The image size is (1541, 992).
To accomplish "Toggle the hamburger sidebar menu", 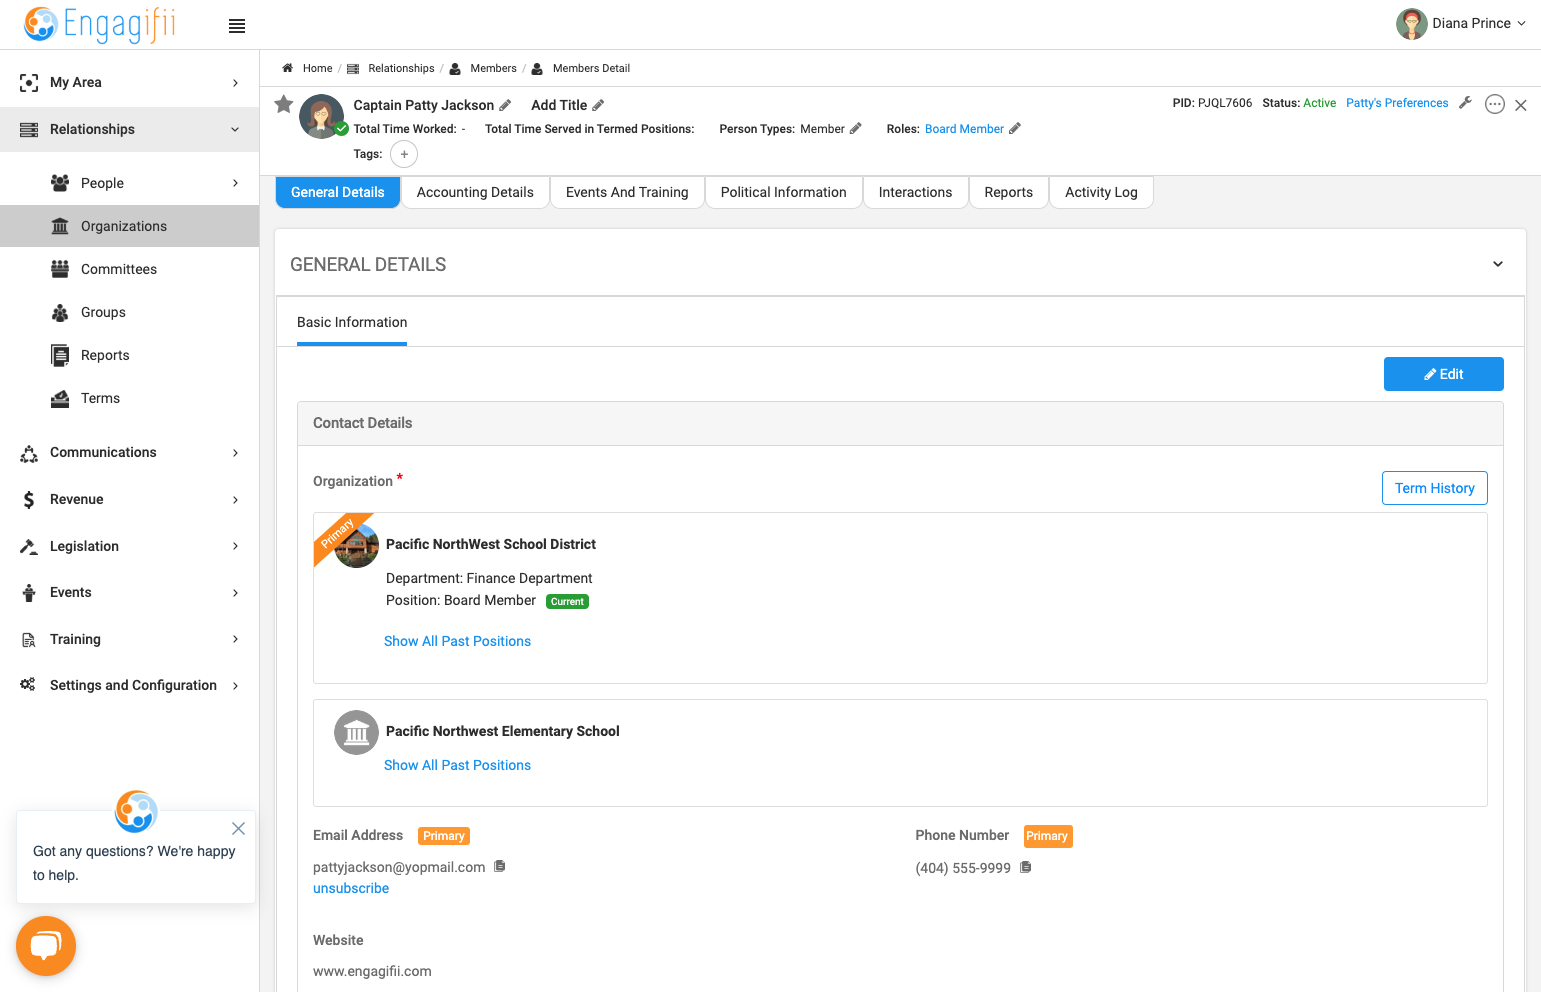I will (237, 26).
